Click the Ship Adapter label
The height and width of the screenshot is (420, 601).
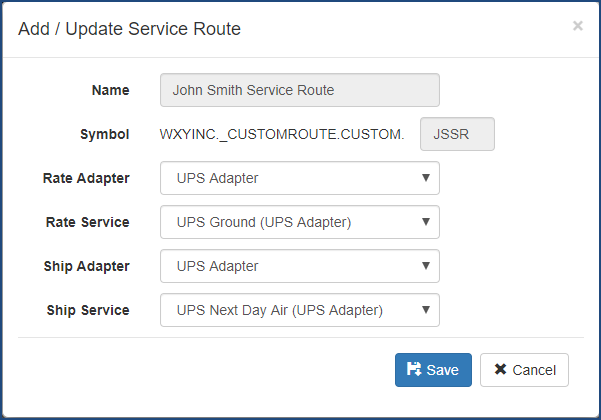(x=87, y=266)
